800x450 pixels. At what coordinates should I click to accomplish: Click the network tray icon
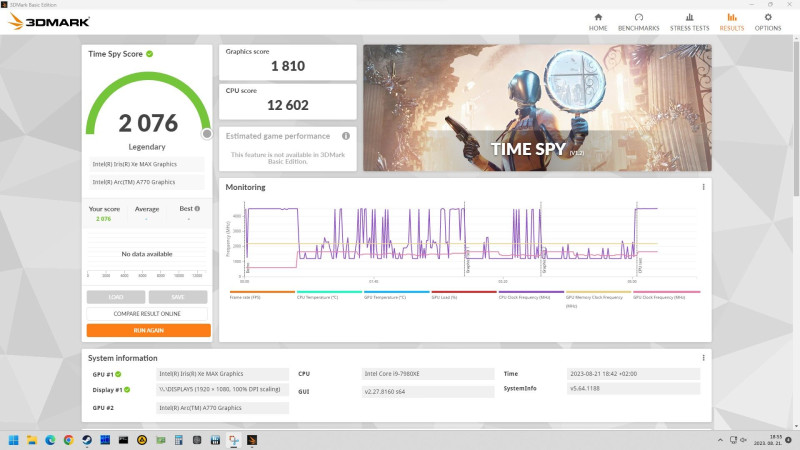733,440
